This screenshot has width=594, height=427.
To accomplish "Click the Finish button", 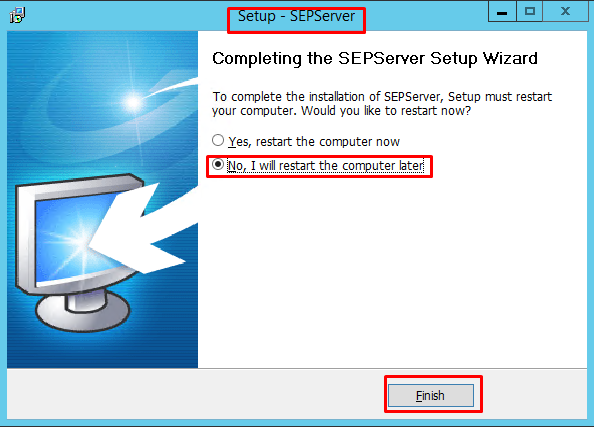I will coord(431,396).
